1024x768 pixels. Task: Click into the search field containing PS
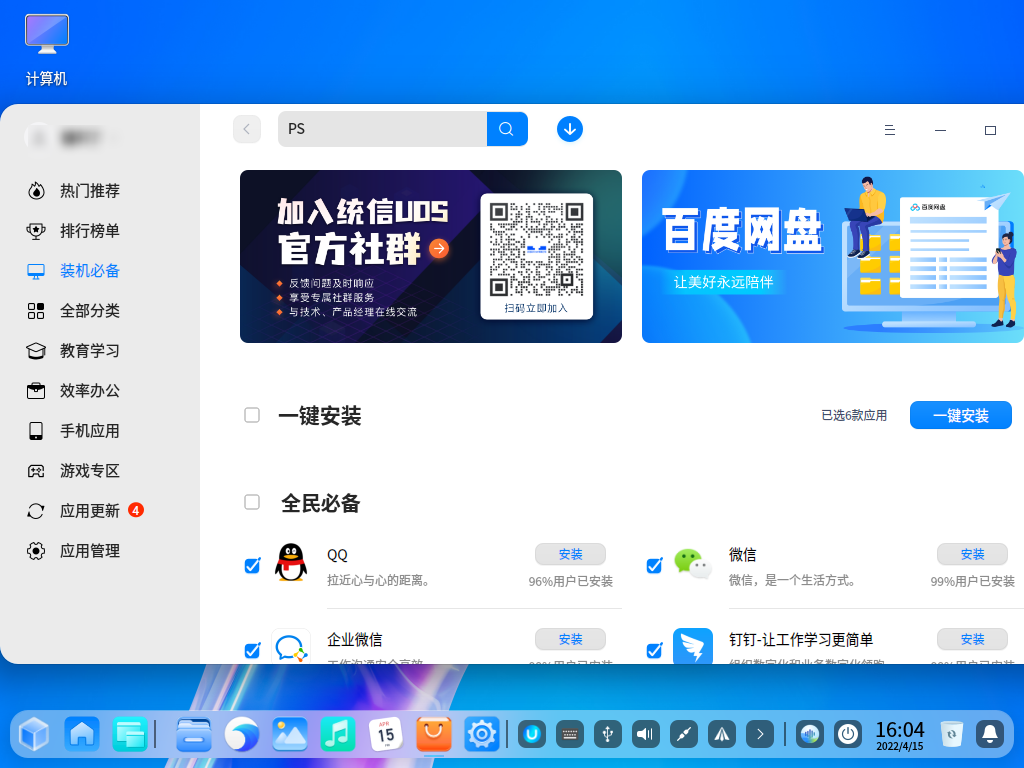click(x=383, y=129)
